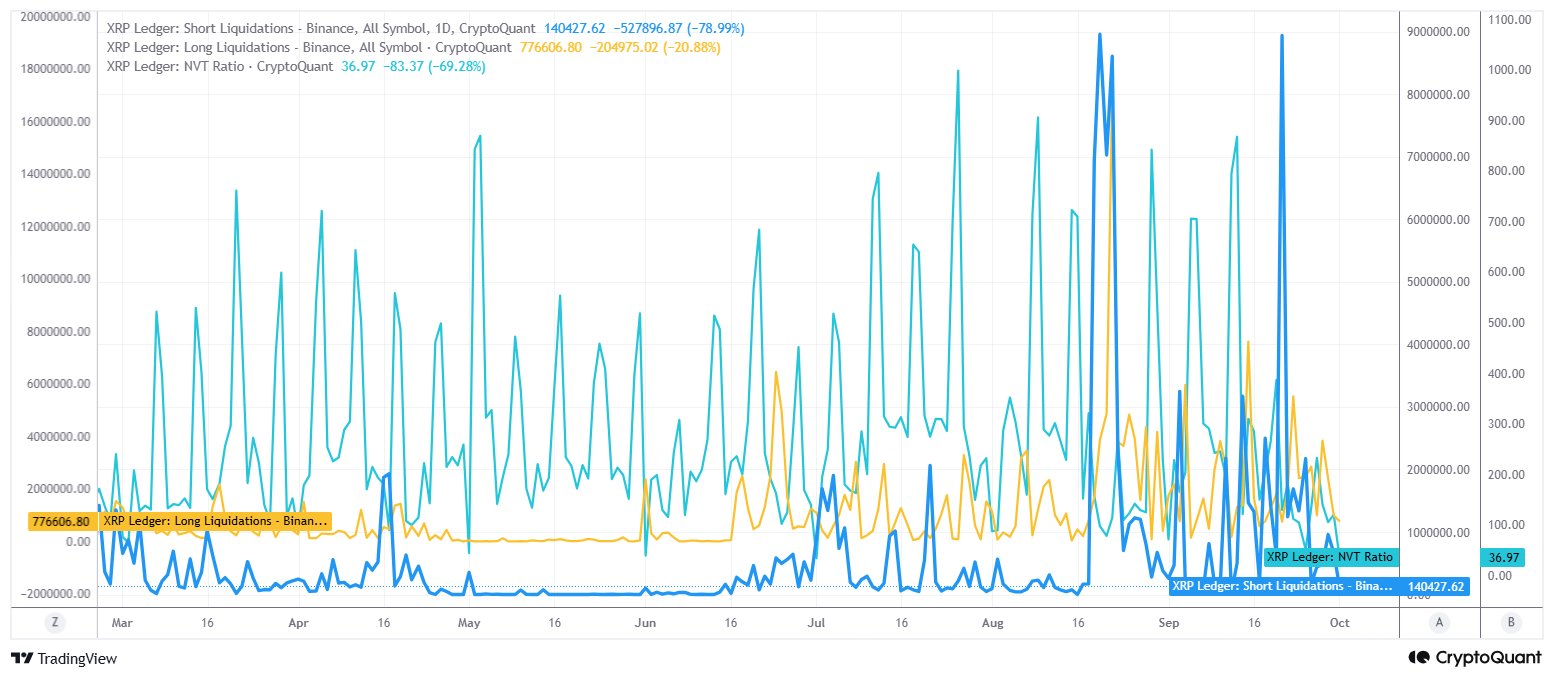Click the 9000000.00 right axis label

pyautogui.click(x=1436, y=32)
